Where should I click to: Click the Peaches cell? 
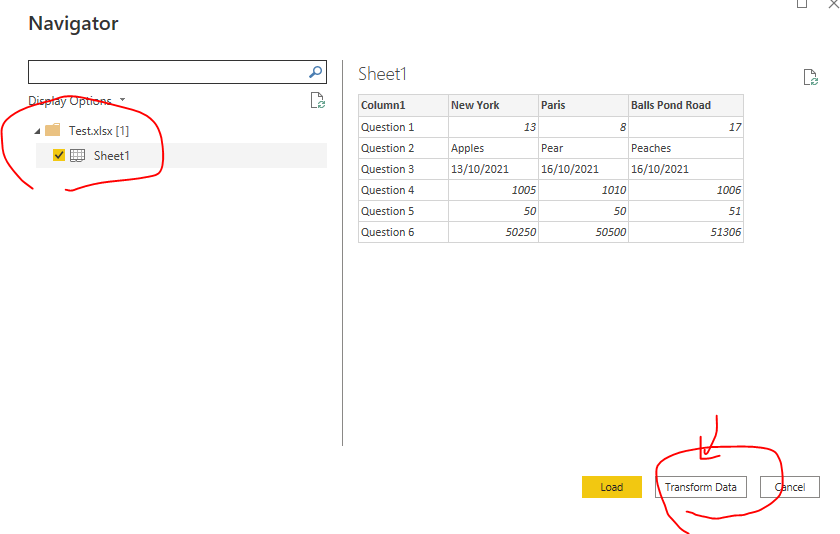coord(686,148)
